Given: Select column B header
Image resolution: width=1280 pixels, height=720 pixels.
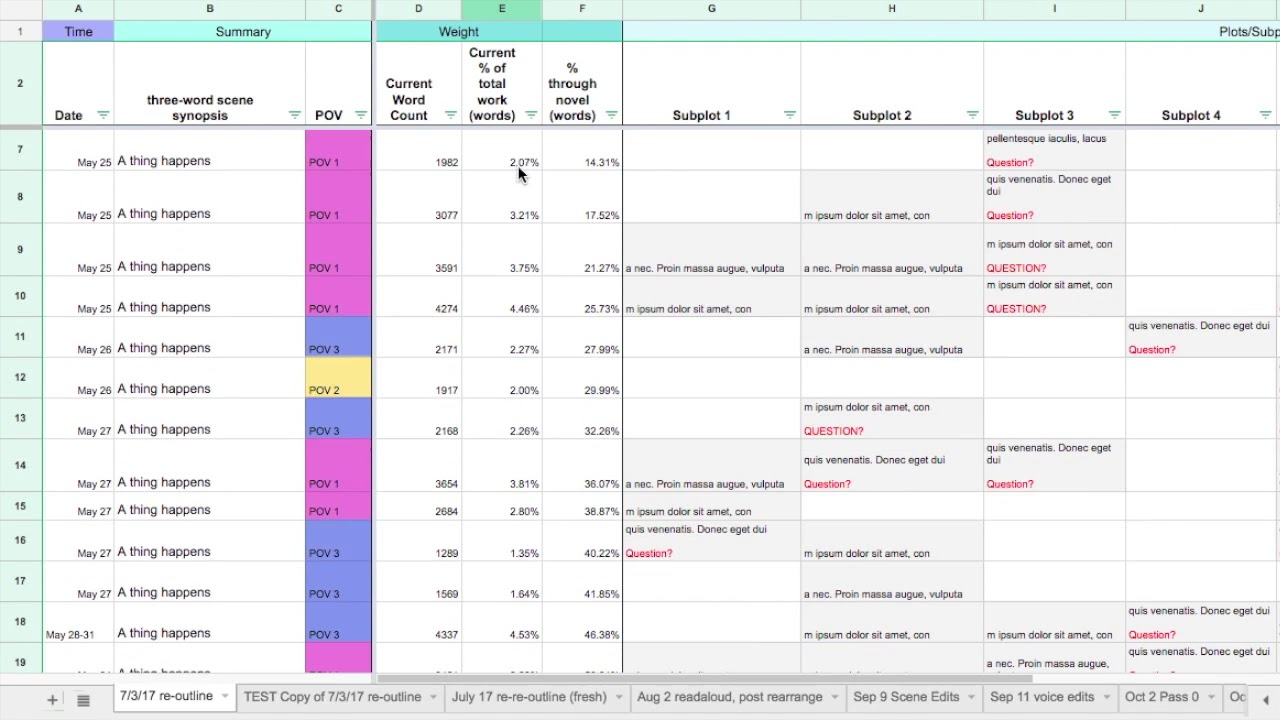Looking at the screenshot, I should [x=210, y=9].
